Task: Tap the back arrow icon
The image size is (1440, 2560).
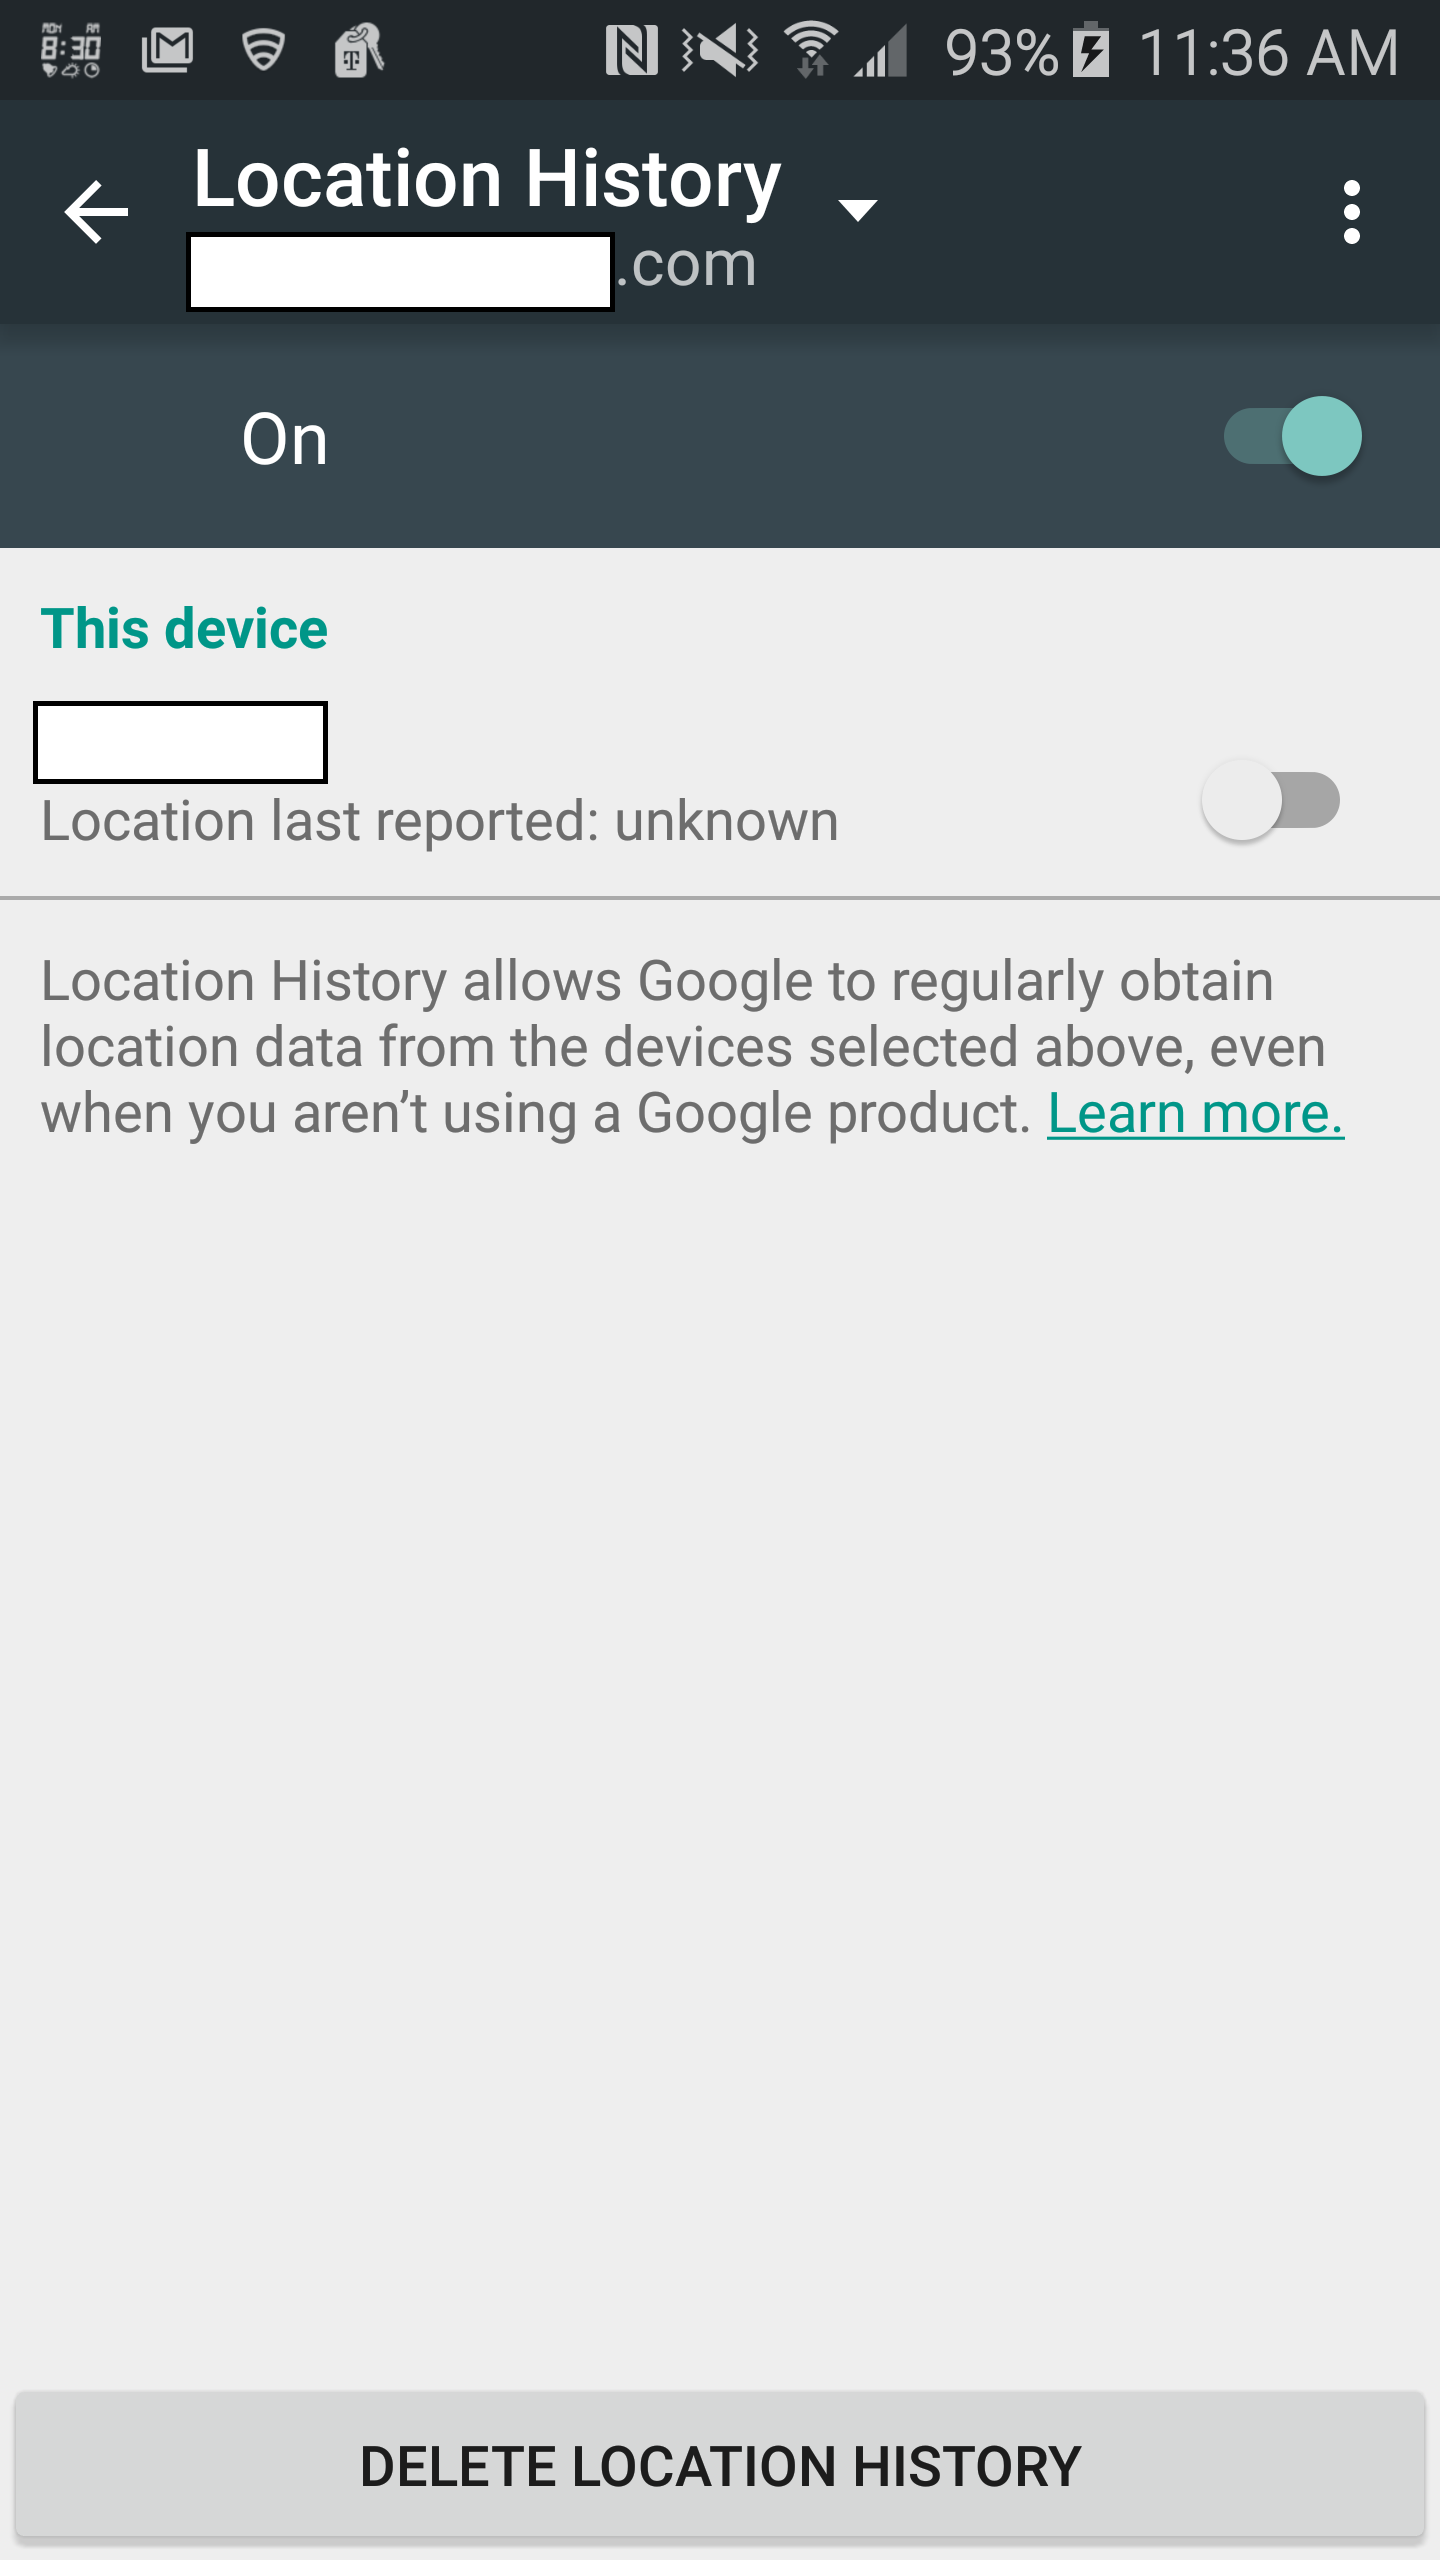Action: (96, 211)
